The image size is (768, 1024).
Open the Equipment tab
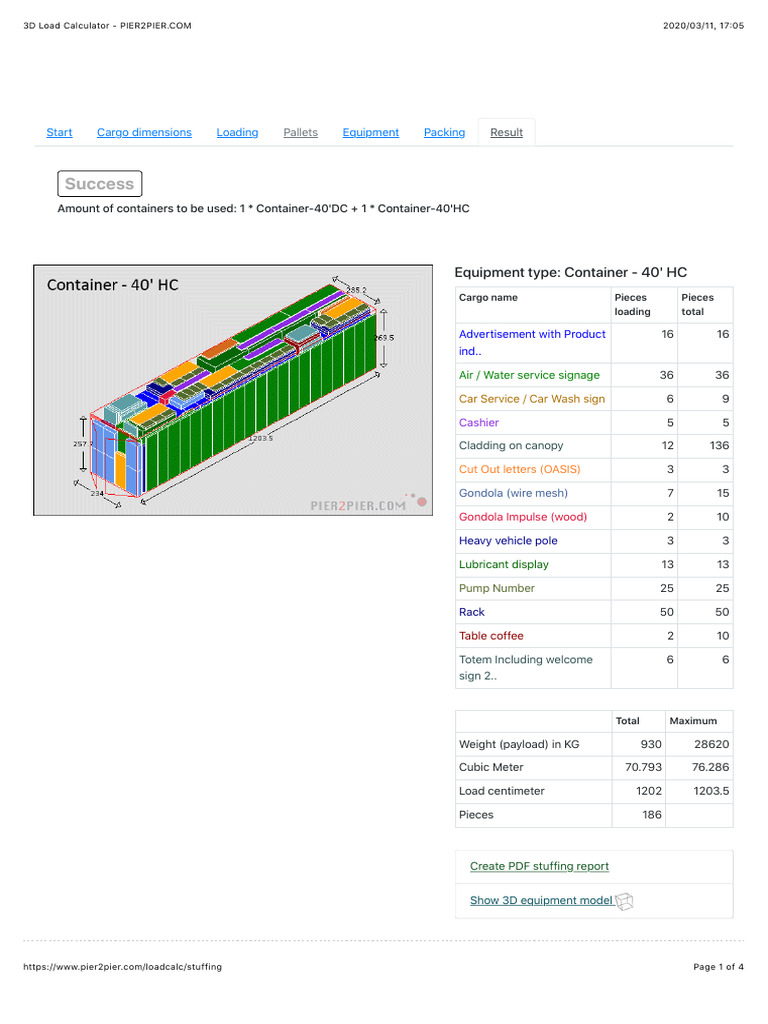370,132
